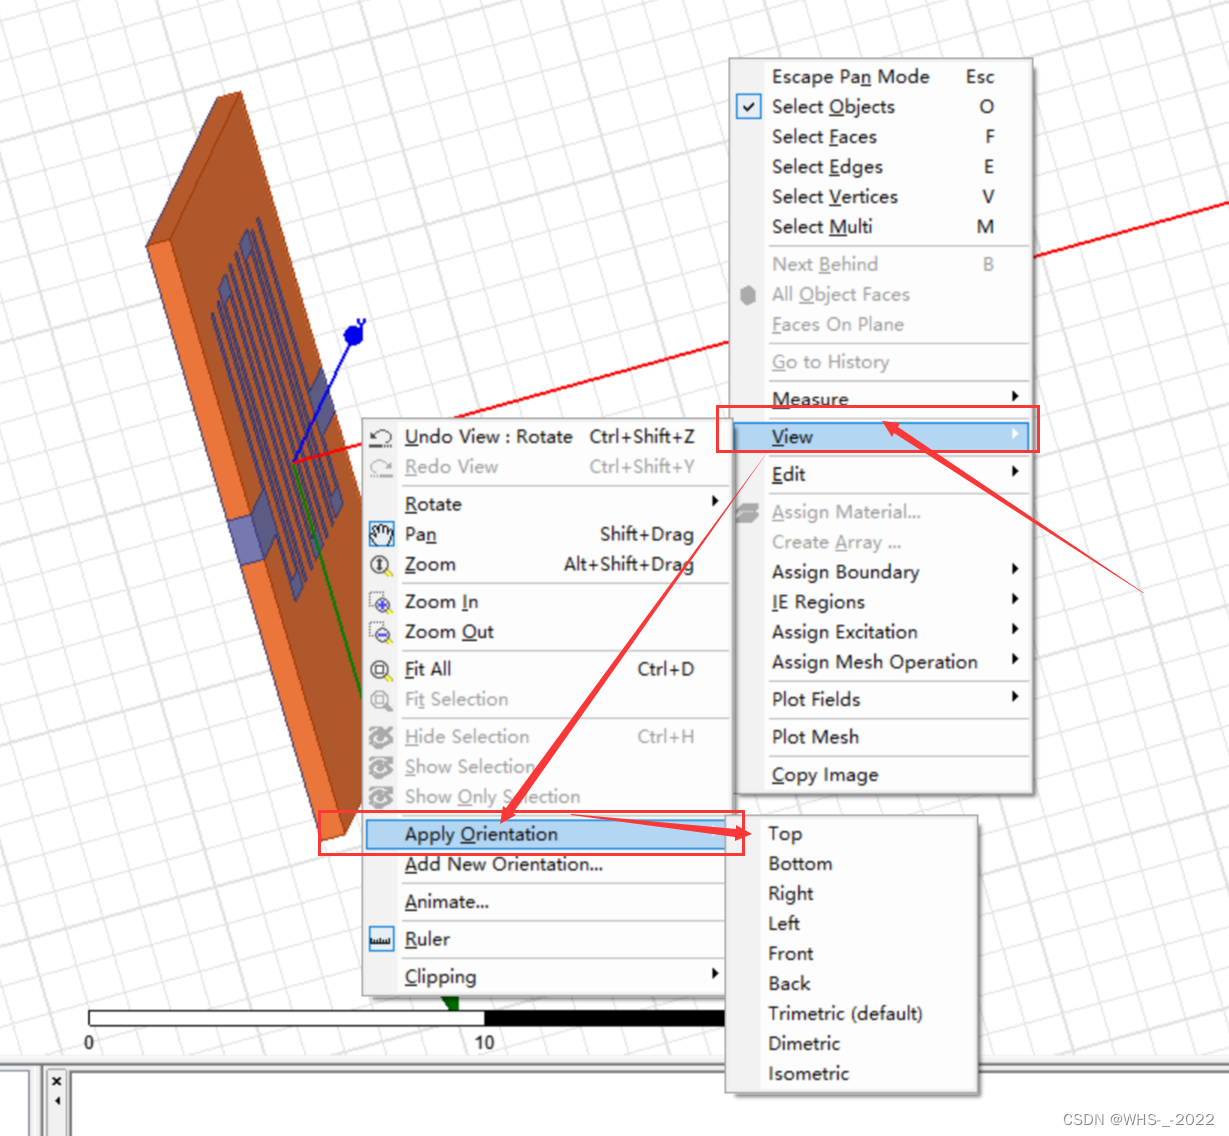The width and height of the screenshot is (1229, 1136).
Task: Choose Plot Mesh
Action: coord(882,737)
